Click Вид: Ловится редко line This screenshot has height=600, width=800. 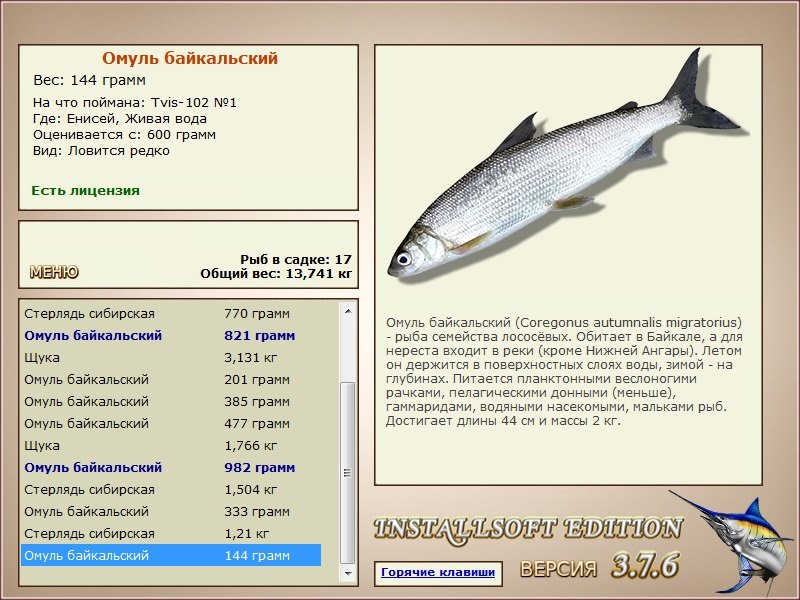point(101,151)
